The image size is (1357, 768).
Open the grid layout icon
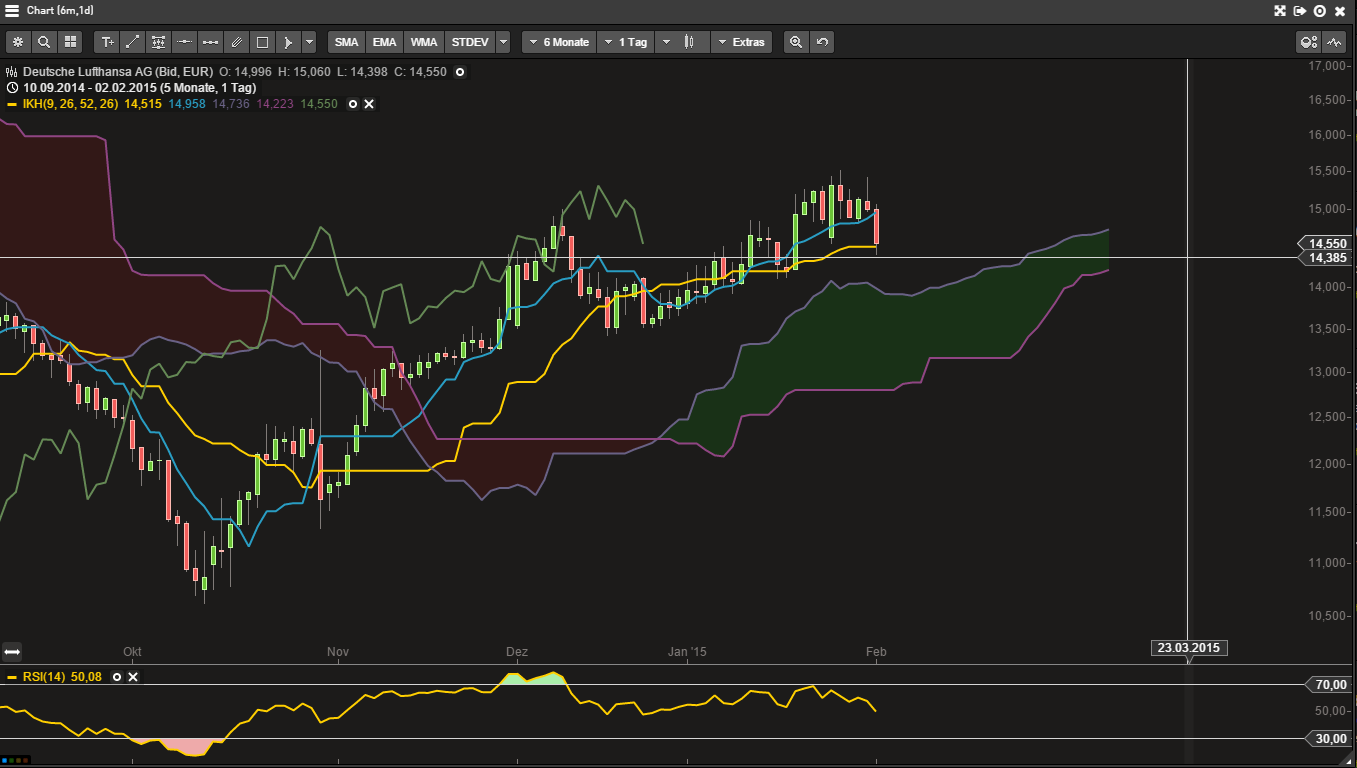(x=70, y=42)
